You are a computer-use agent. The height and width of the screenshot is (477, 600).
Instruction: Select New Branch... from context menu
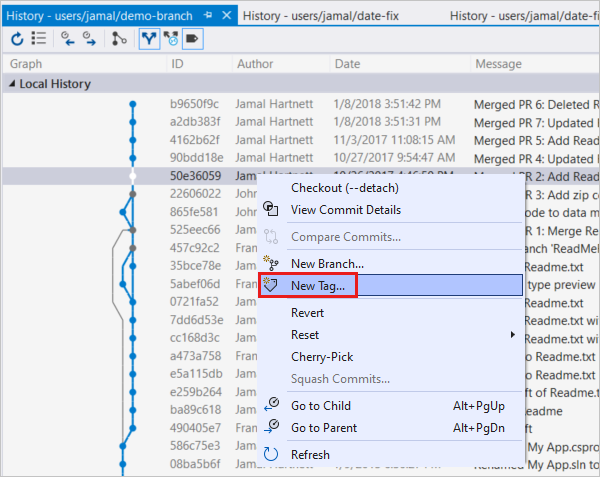(328, 264)
